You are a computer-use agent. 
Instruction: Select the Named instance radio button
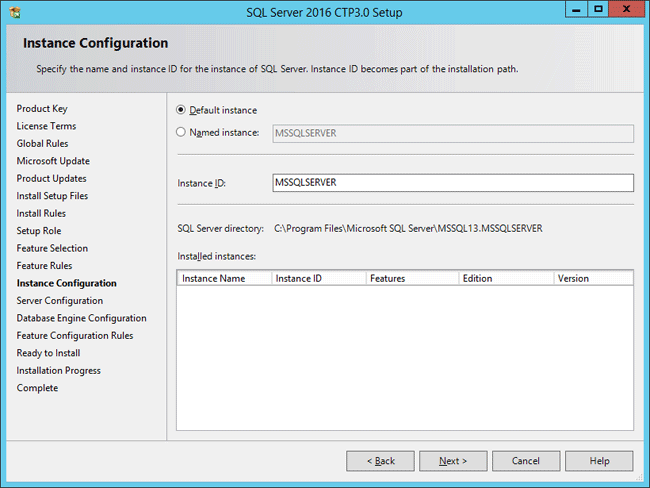click(181, 132)
